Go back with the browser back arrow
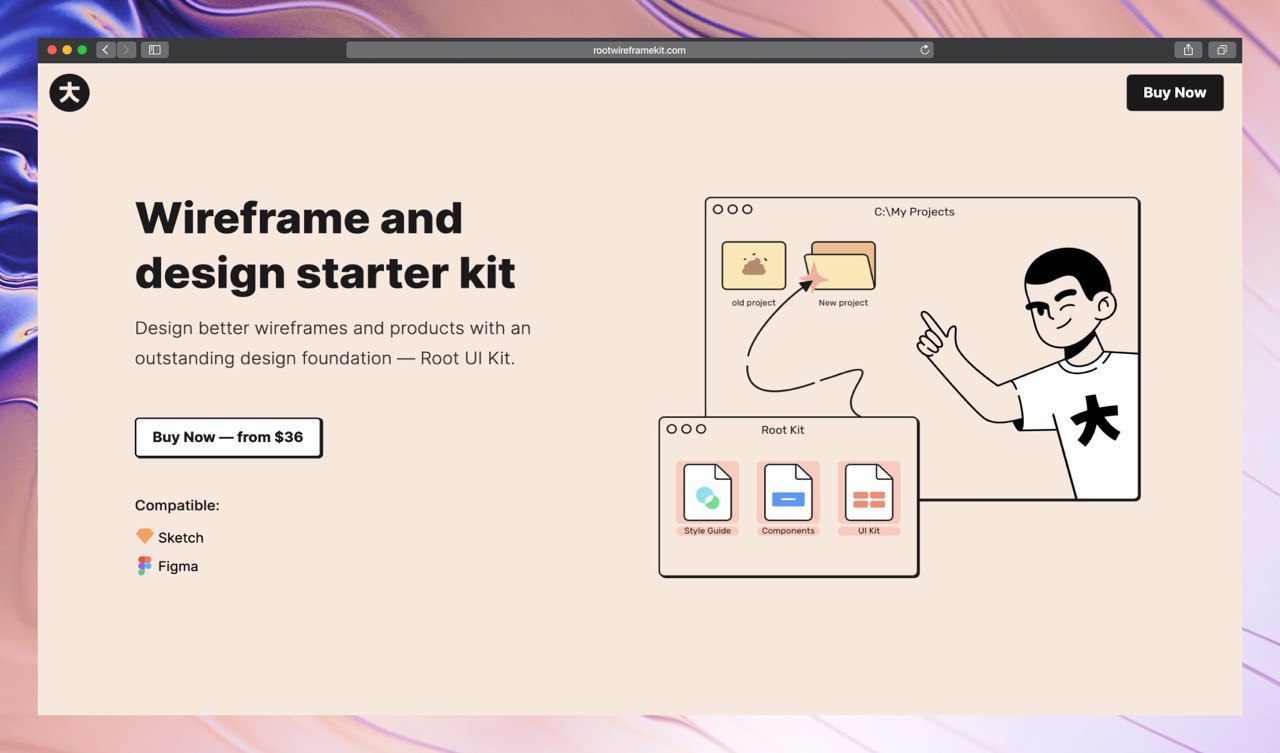Image resolution: width=1280 pixels, height=753 pixels. pos(106,50)
